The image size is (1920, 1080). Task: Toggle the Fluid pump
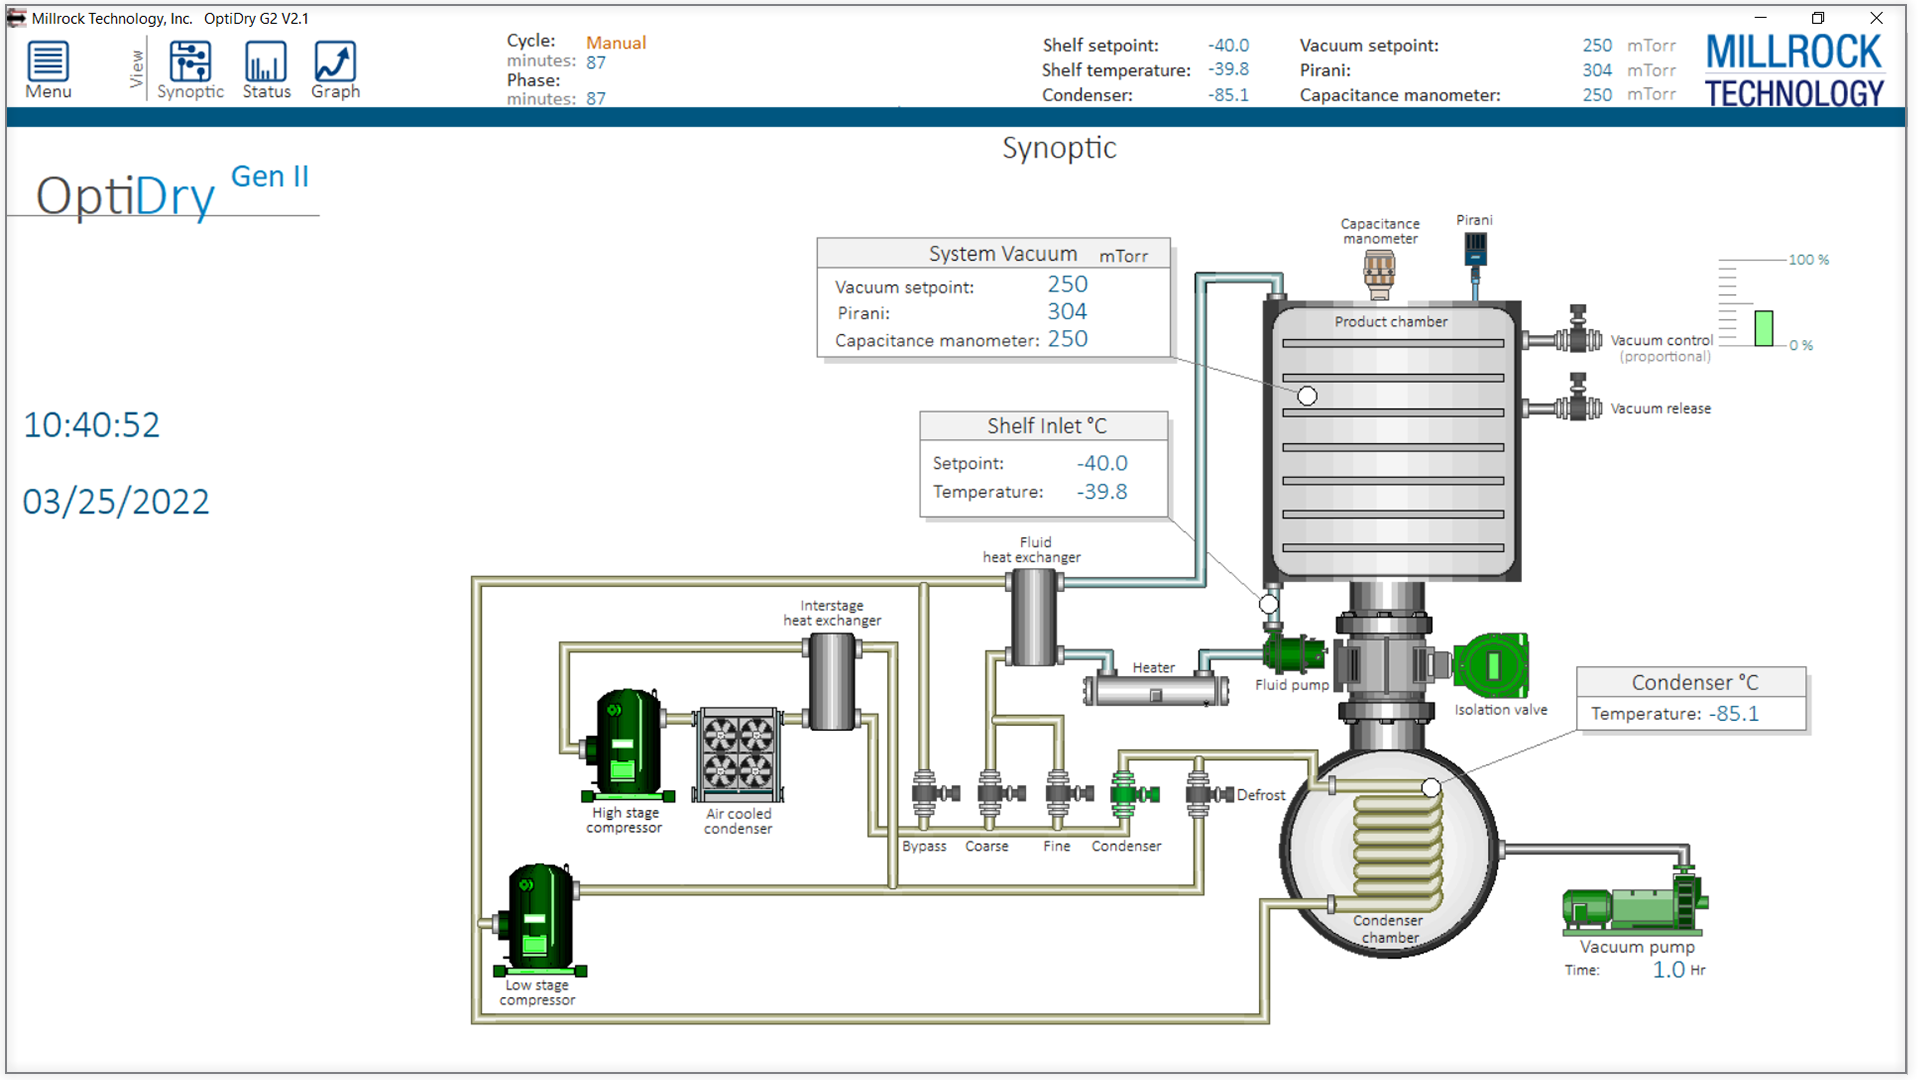pos(1293,653)
